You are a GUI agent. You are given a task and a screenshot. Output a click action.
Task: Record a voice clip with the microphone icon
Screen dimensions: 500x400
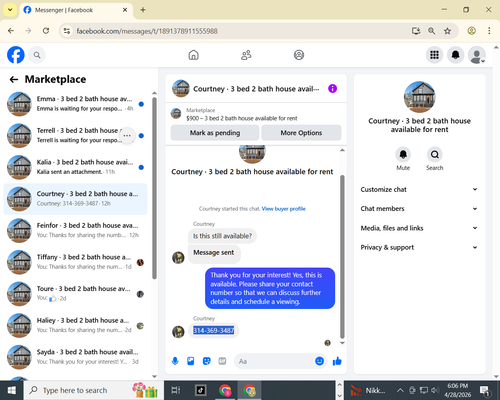(x=175, y=361)
